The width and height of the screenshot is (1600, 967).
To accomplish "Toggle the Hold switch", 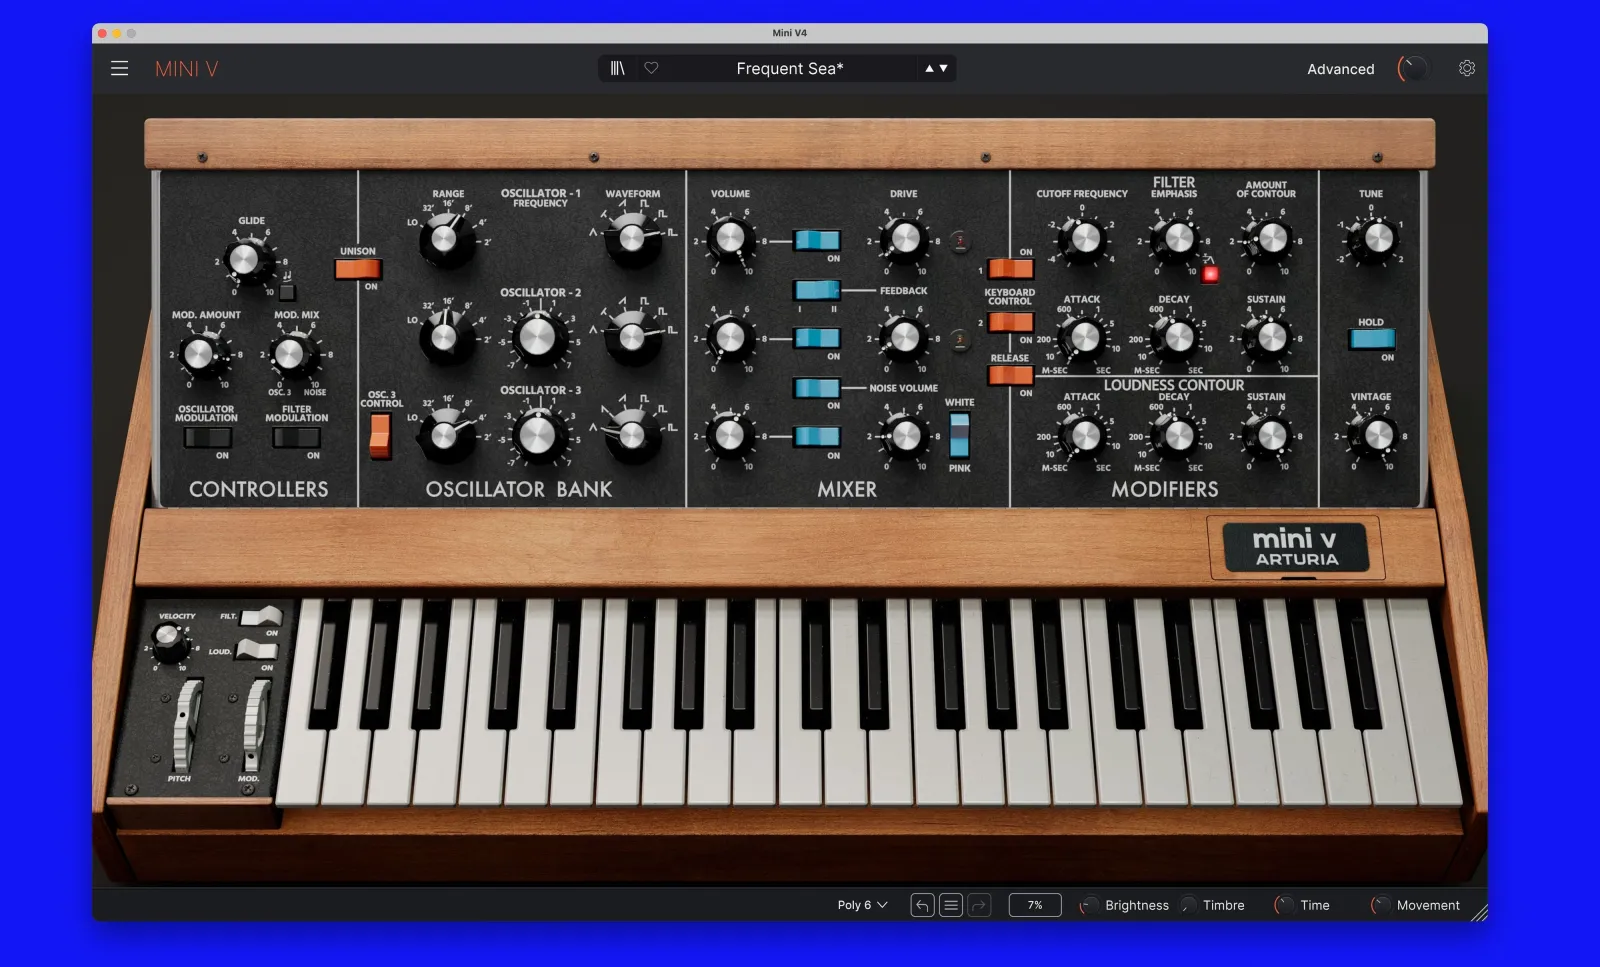I will tap(1371, 339).
